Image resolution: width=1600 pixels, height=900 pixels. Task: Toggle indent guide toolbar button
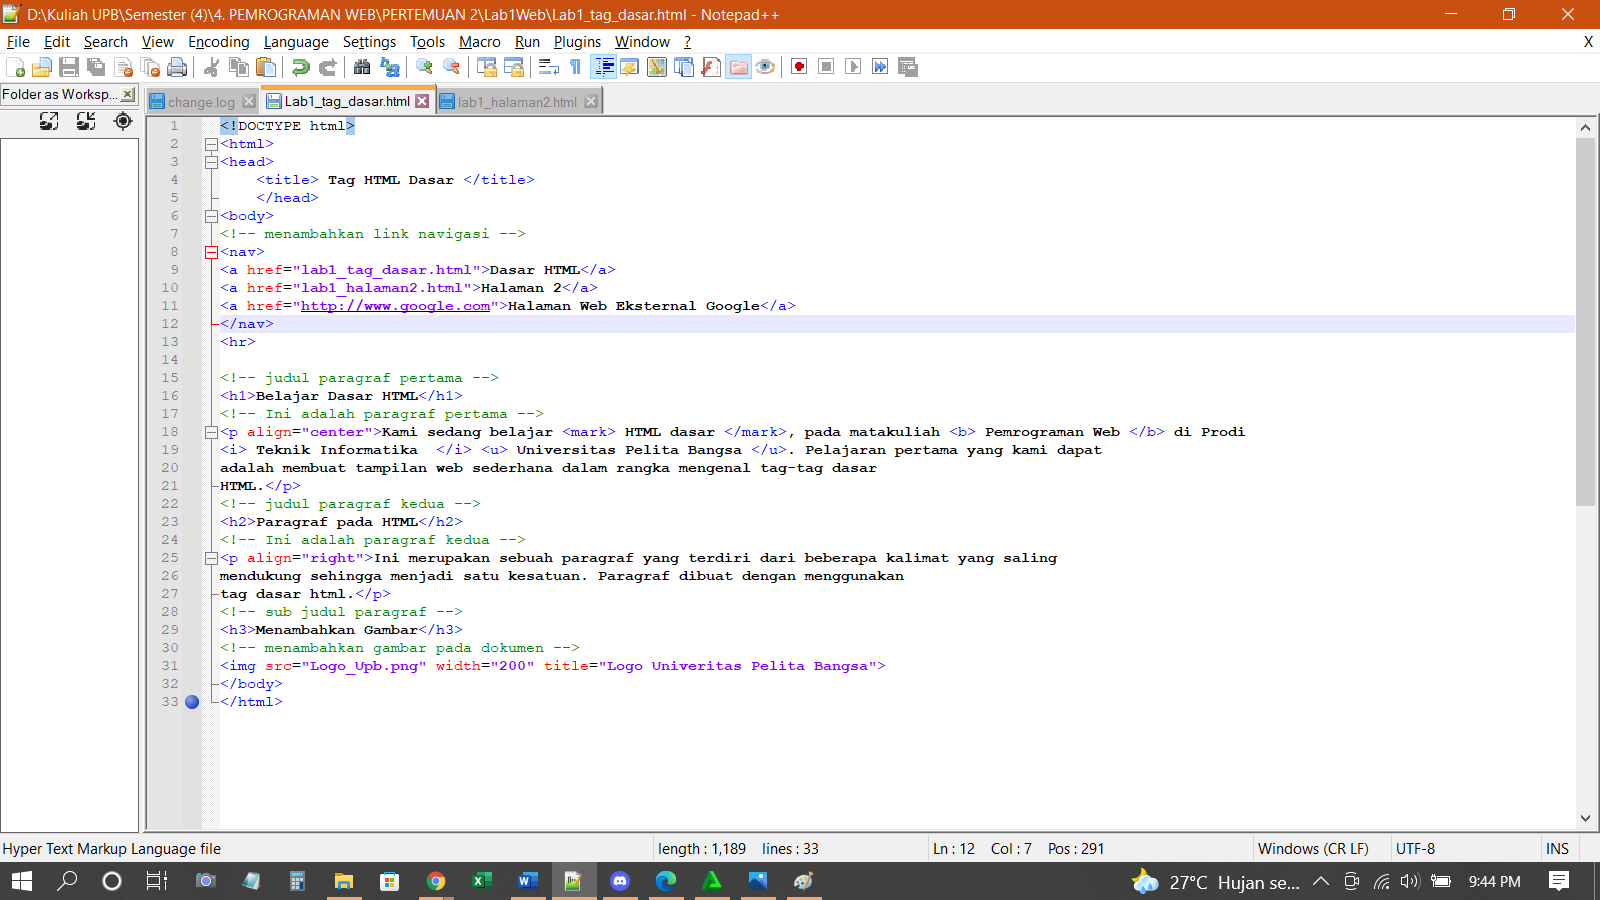(604, 67)
